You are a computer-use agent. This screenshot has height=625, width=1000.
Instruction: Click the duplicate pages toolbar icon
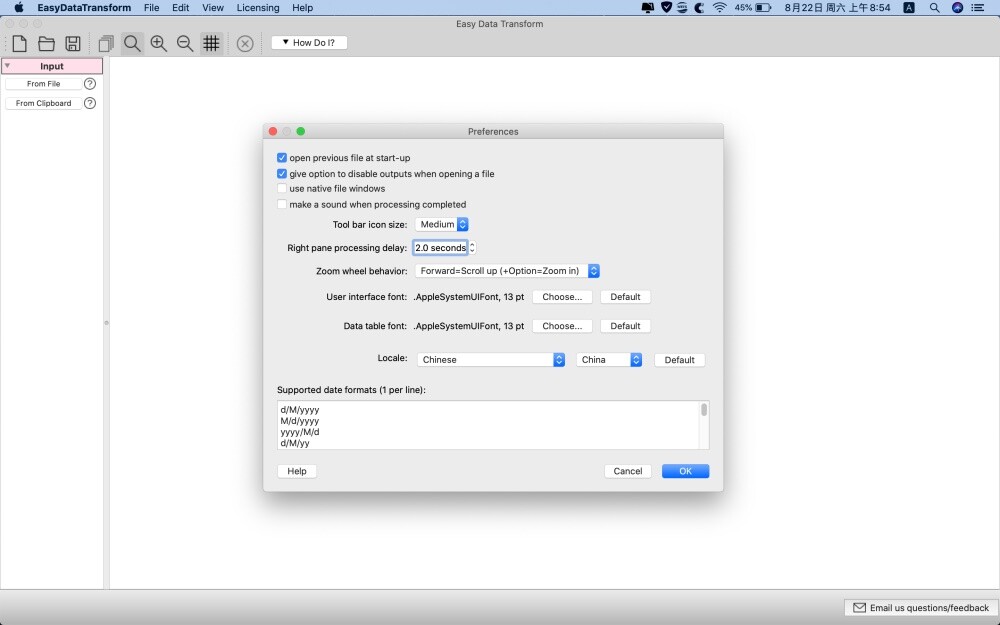[106, 43]
